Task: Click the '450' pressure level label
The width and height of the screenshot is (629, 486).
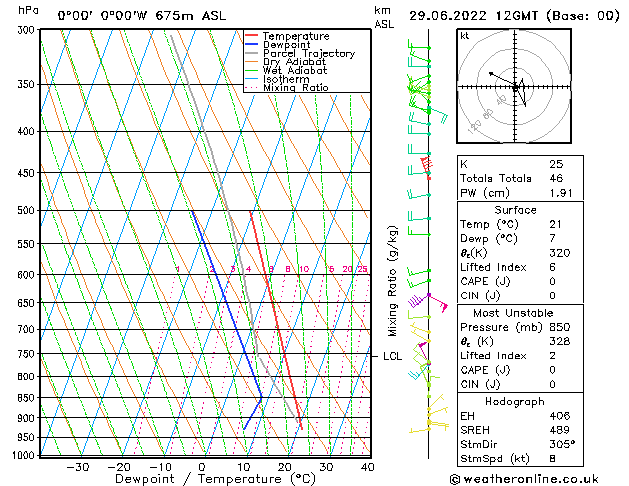Action: tap(27, 173)
